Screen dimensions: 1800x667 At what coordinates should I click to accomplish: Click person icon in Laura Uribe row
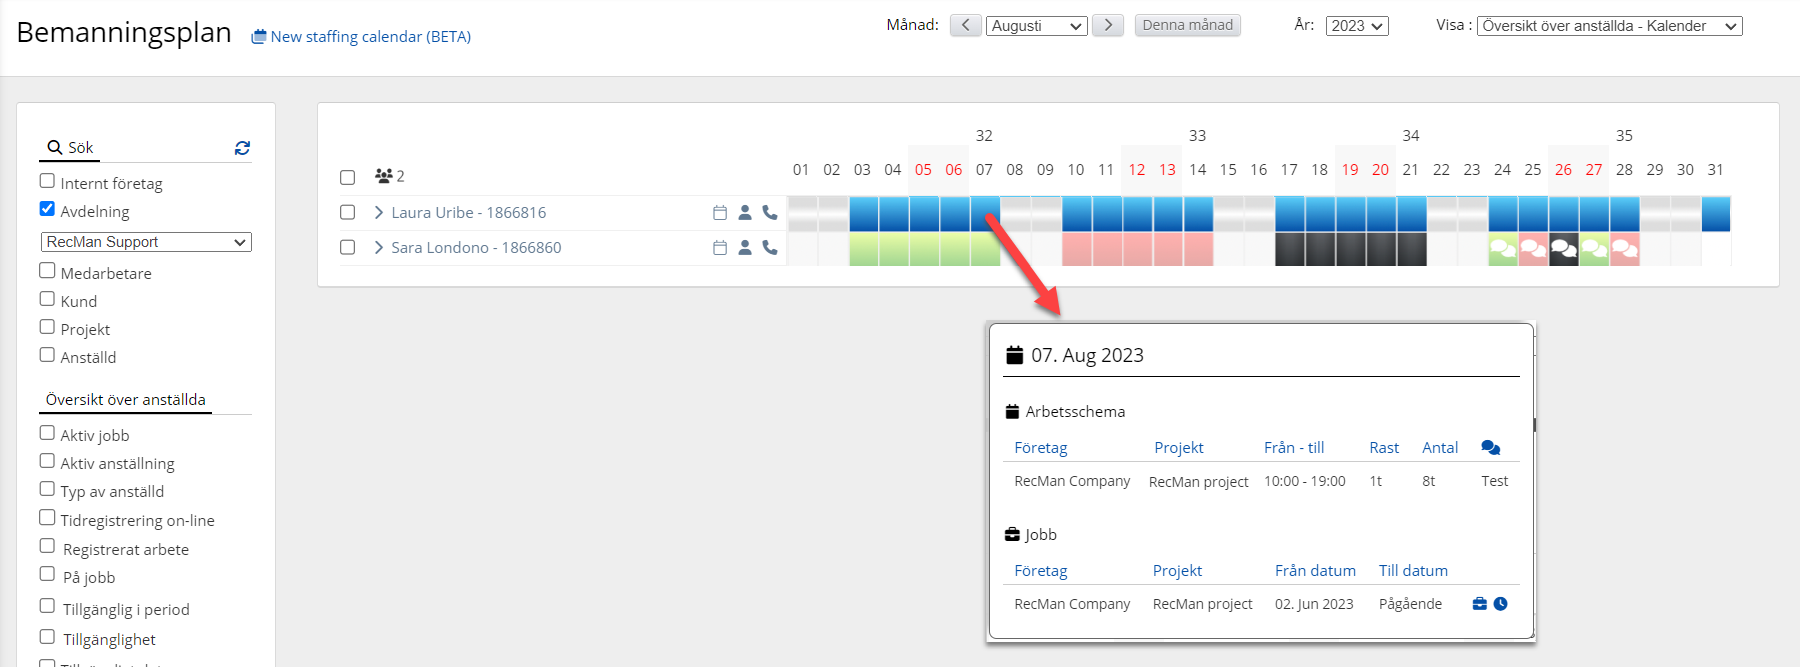[745, 213]
